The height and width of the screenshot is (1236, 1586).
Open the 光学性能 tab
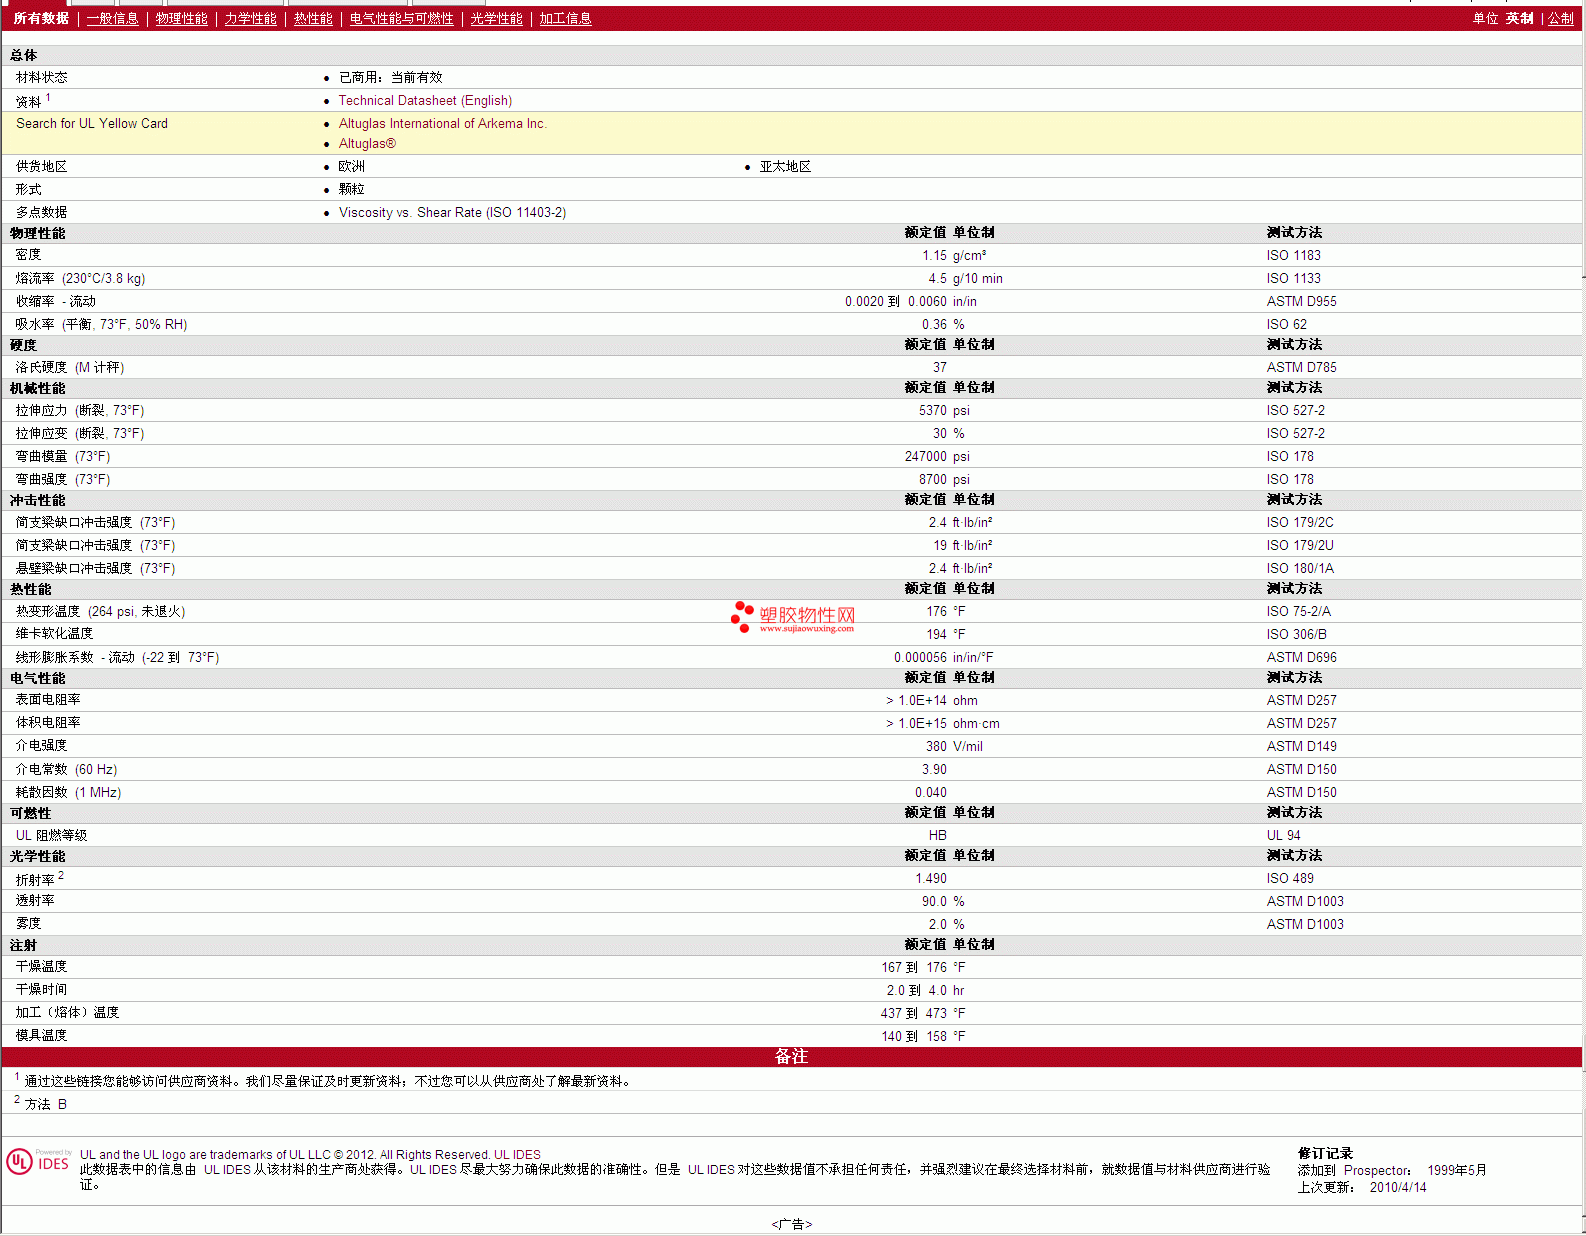point(496,18)
